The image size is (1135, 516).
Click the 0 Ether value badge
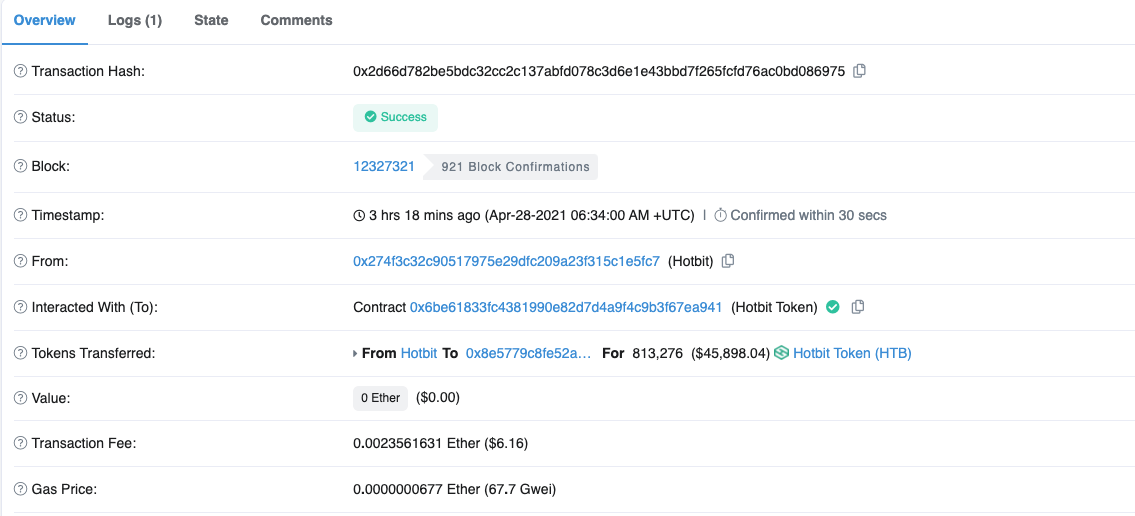click(380, 398)
